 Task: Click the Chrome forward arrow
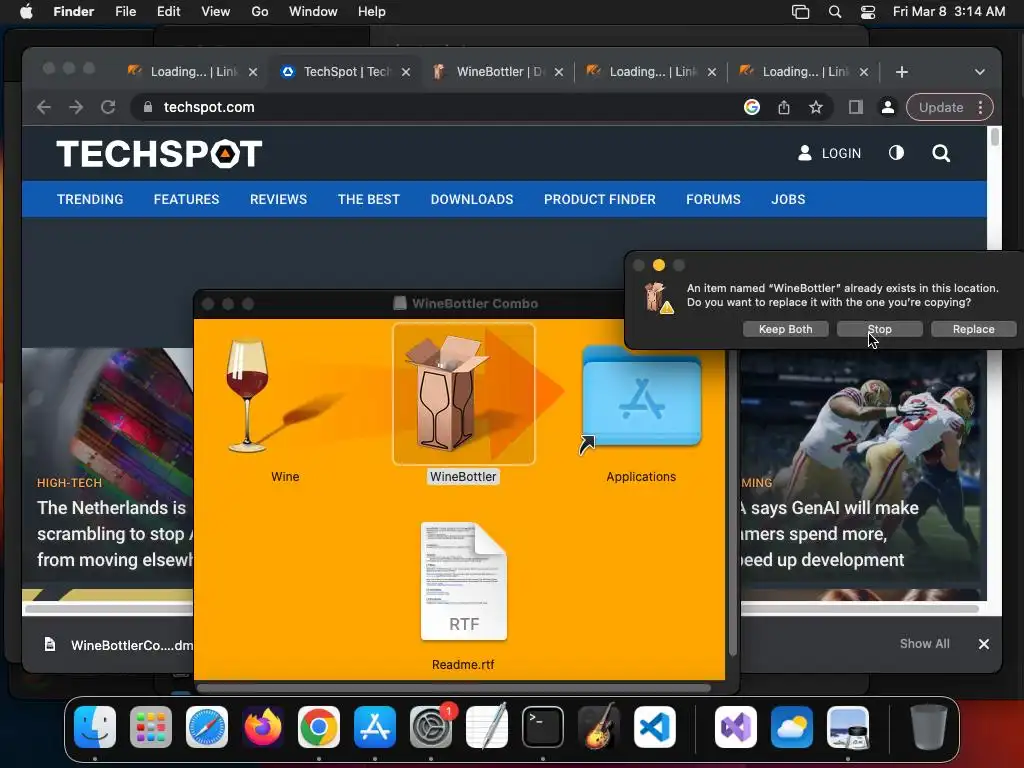pyautogui.click(x=76, y=107)
